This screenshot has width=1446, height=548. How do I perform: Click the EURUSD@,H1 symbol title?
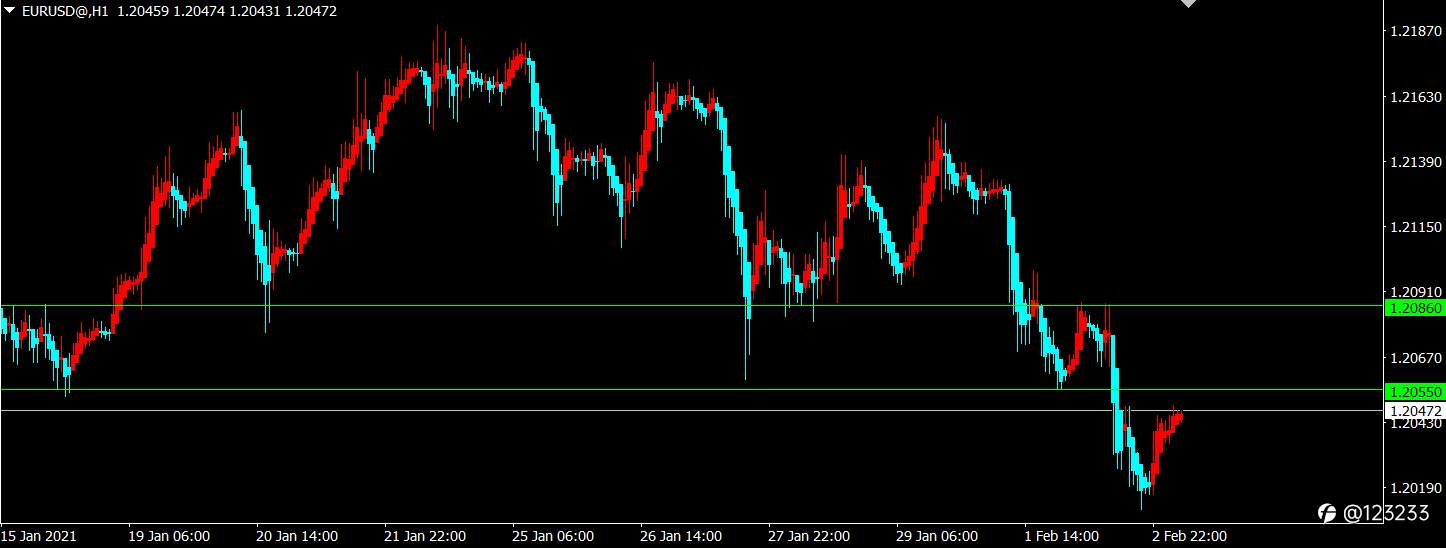pyautogui.click(x=66, y=12)
